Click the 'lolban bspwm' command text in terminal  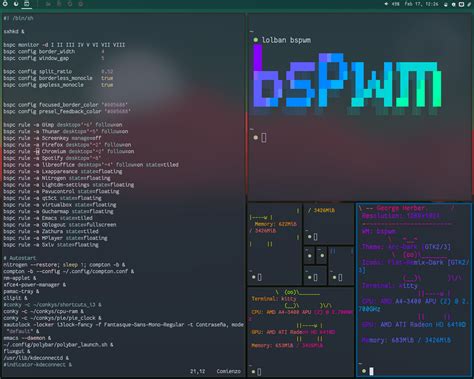pyautogui.click(x=286, y=40)
